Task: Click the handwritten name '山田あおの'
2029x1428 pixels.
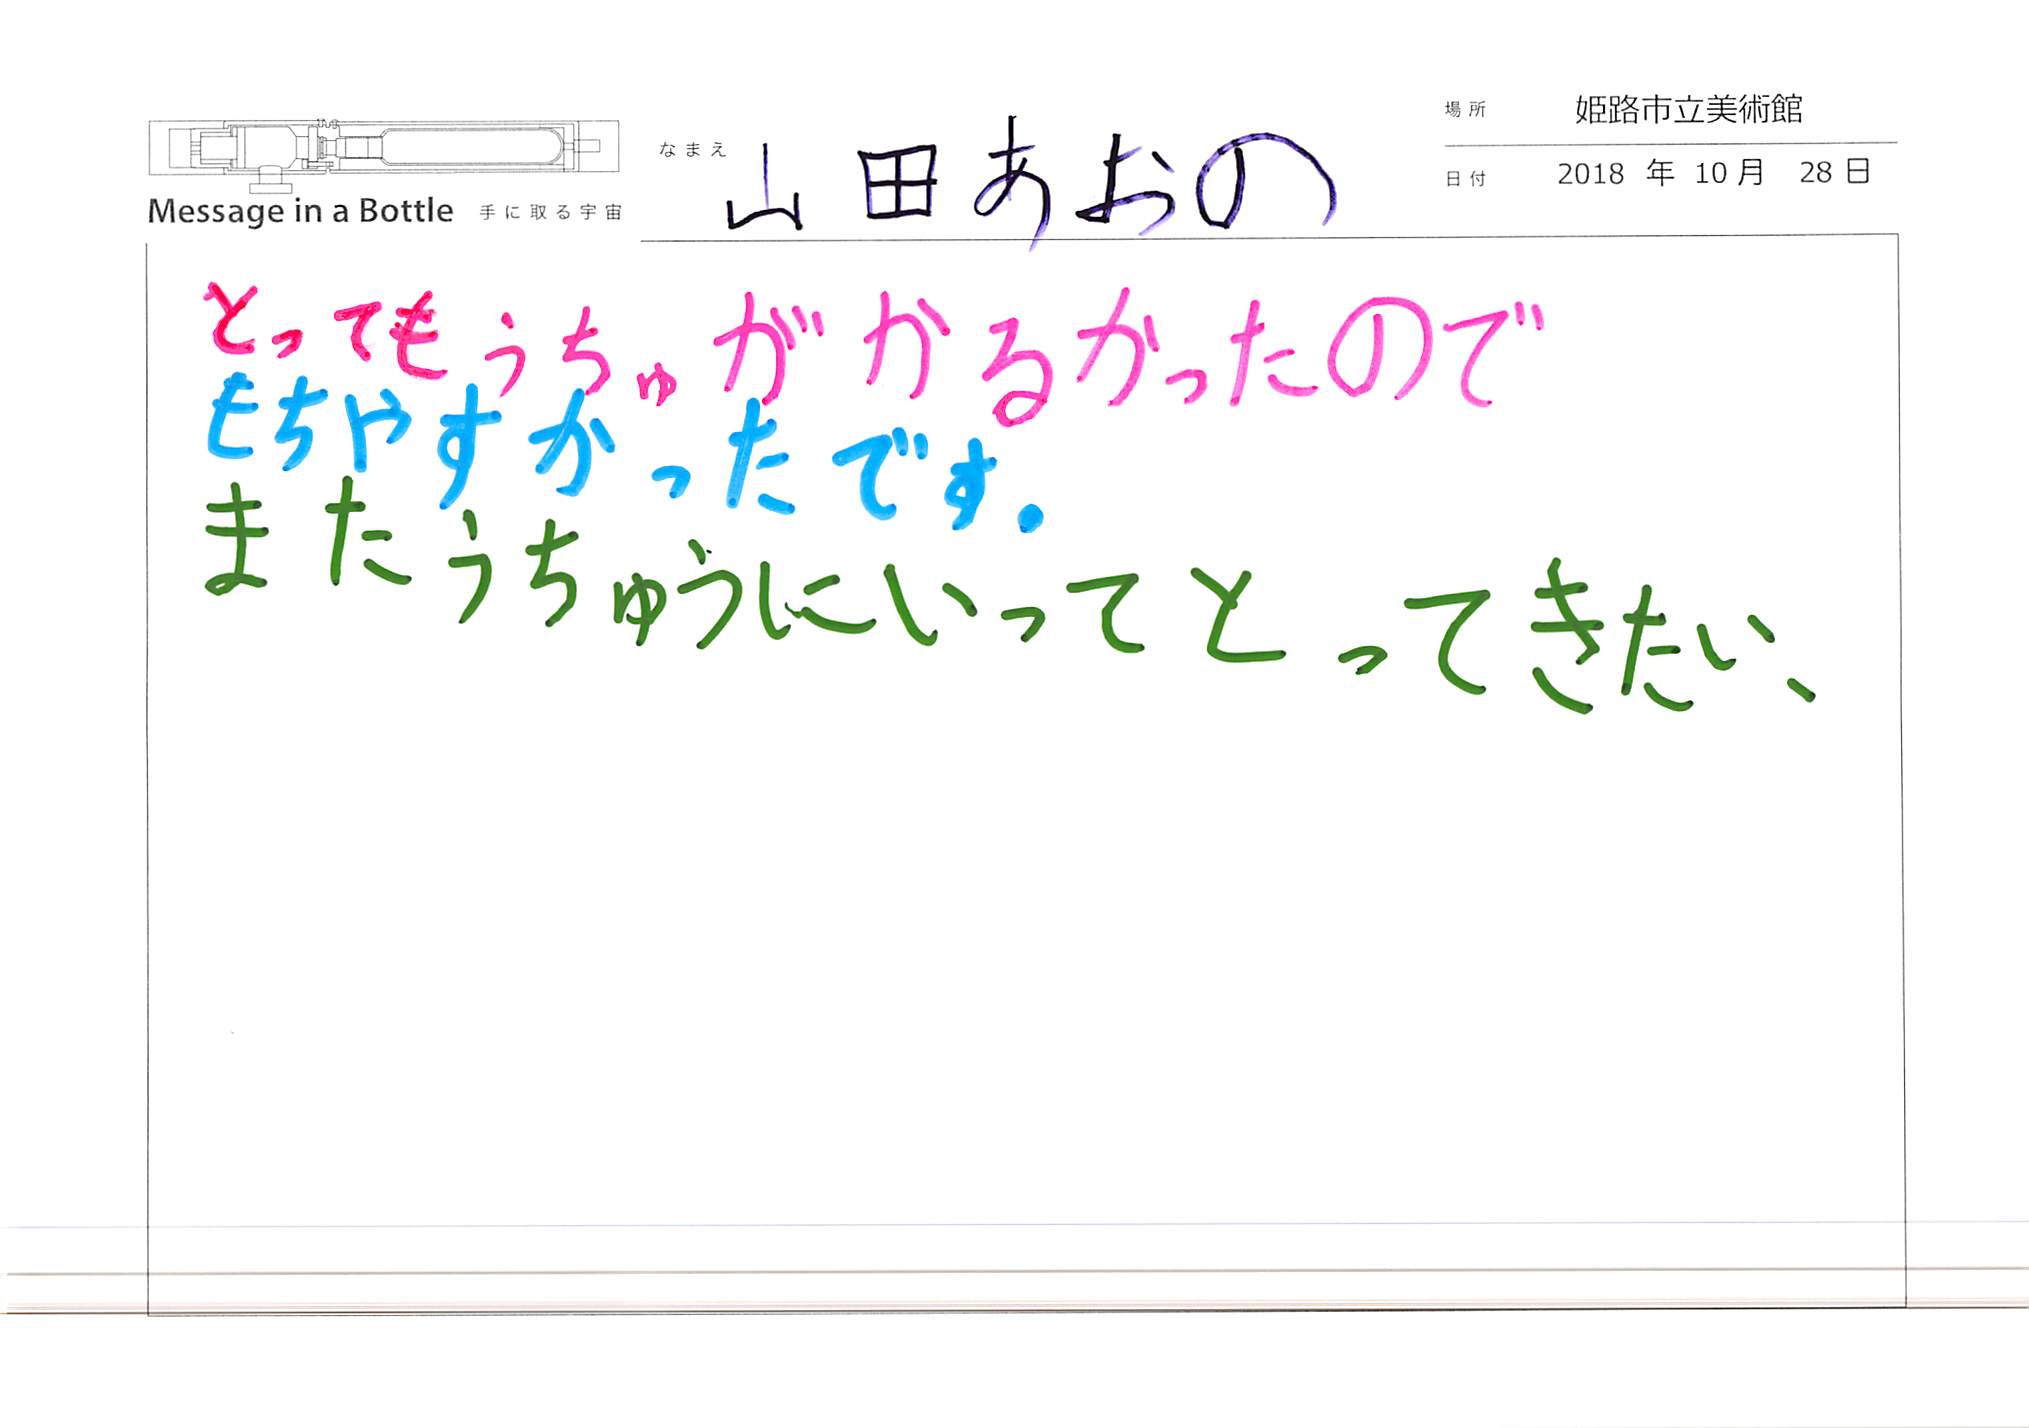Action: tap(1032, 185)
